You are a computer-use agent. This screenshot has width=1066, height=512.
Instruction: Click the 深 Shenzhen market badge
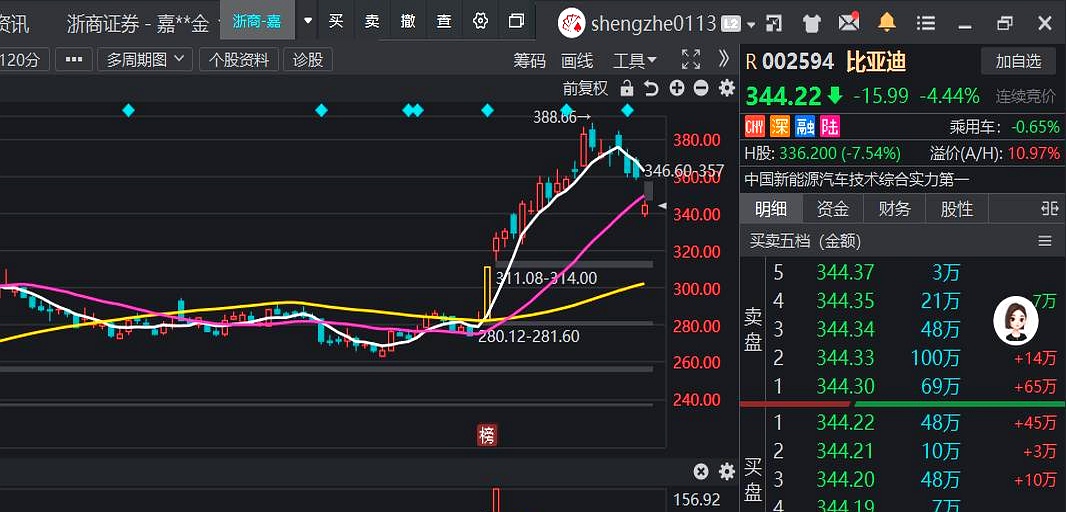(780, 126)
